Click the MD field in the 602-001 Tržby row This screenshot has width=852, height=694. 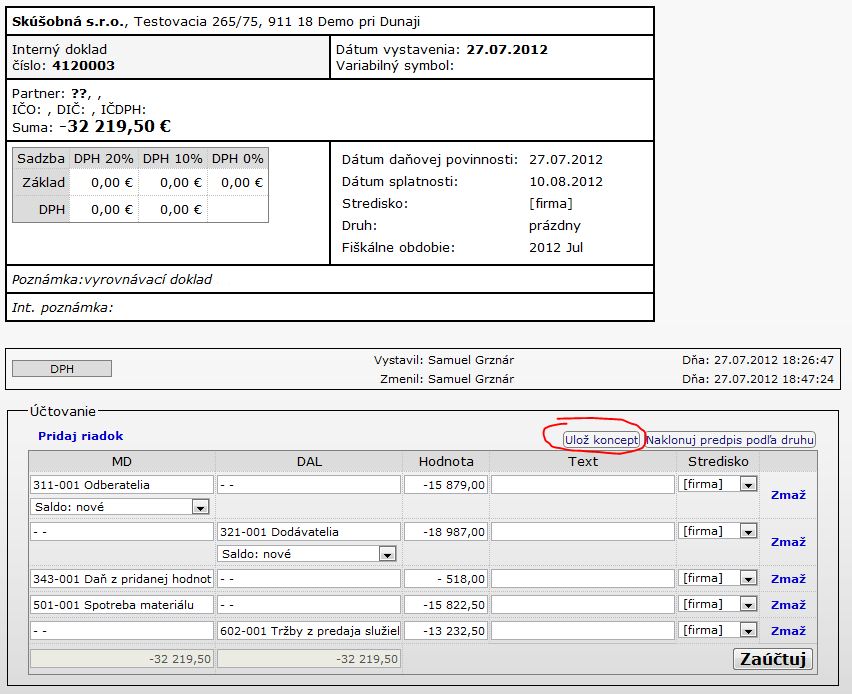click(x=122, y=631)
